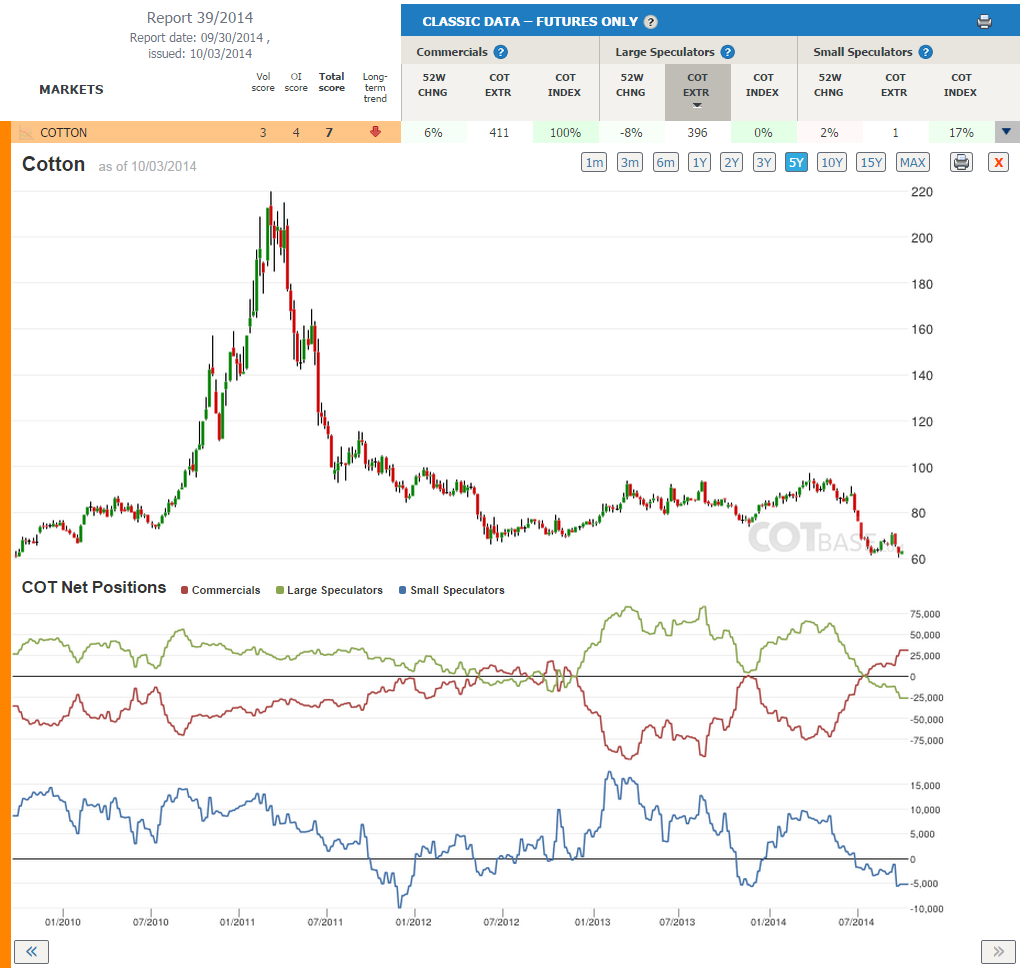
Task: Toggle Small Speculators series in legend
Action: 452,590
